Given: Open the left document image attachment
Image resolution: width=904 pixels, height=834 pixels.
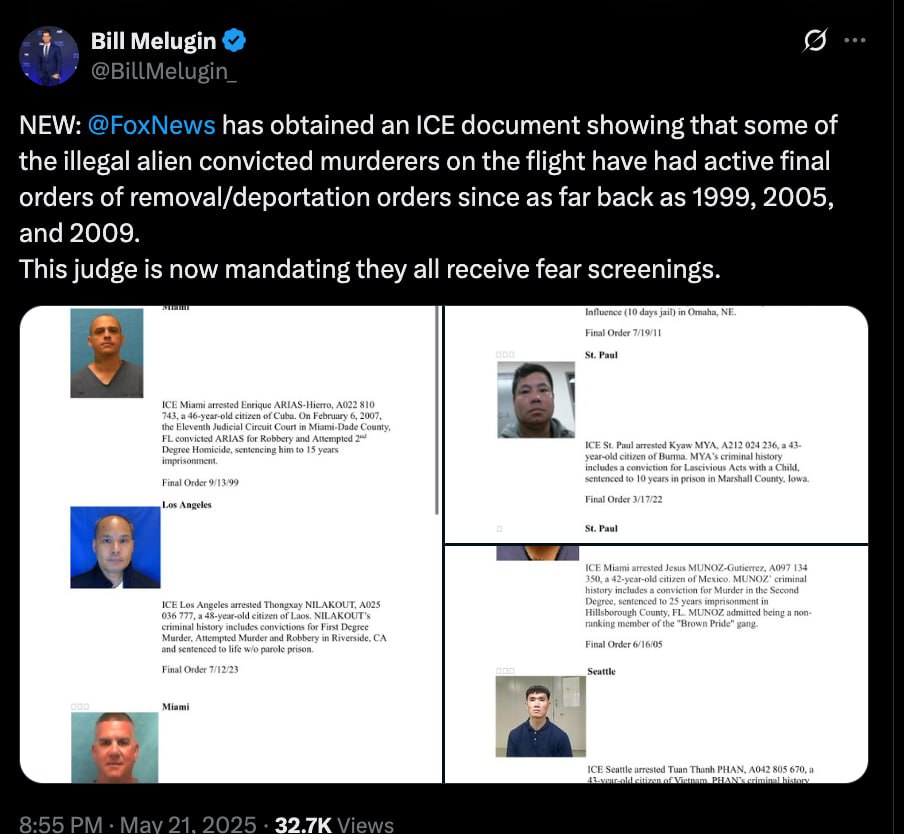Looking at the screenshot, I should pos(231,544).
